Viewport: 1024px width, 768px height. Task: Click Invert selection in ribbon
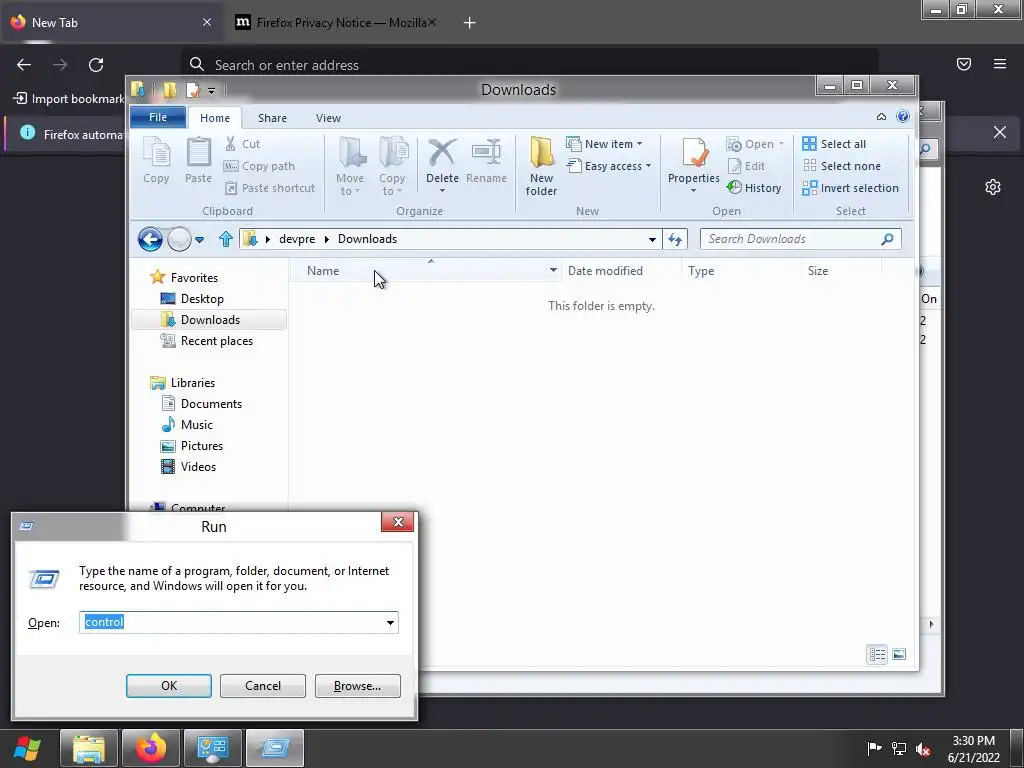[x=850, y=188]
